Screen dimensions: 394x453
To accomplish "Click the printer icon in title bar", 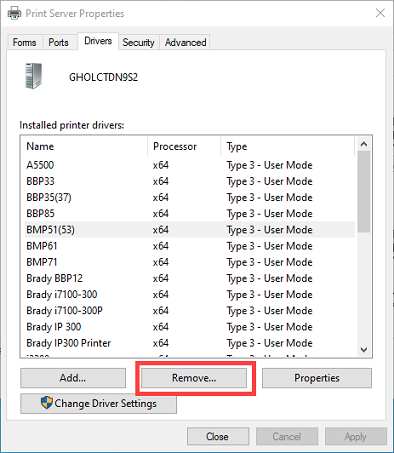I will 14,13.
